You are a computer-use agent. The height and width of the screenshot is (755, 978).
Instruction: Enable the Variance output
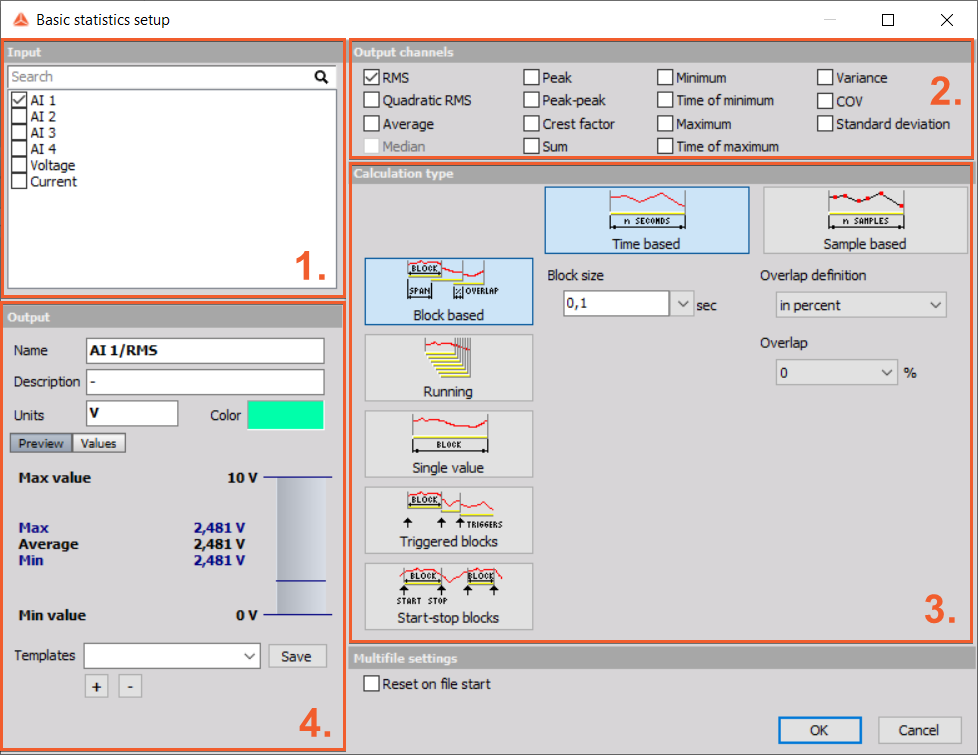tap(825, 77)
